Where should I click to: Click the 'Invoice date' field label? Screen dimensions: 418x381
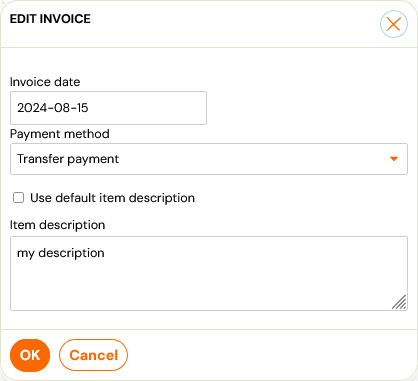point(45,82)
